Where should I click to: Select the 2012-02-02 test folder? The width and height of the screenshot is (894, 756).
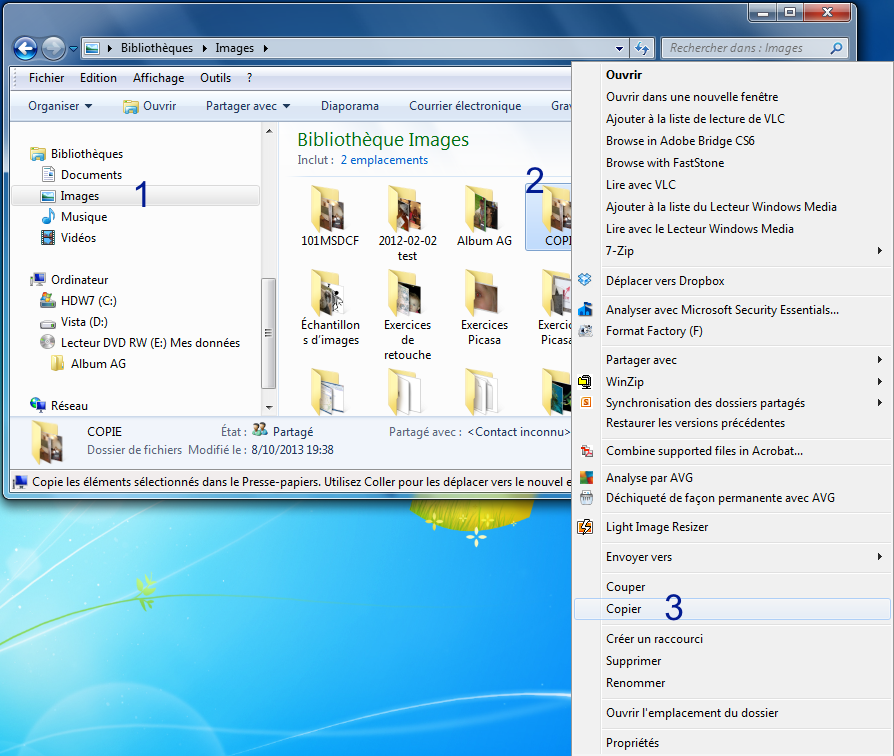[407, 223]
